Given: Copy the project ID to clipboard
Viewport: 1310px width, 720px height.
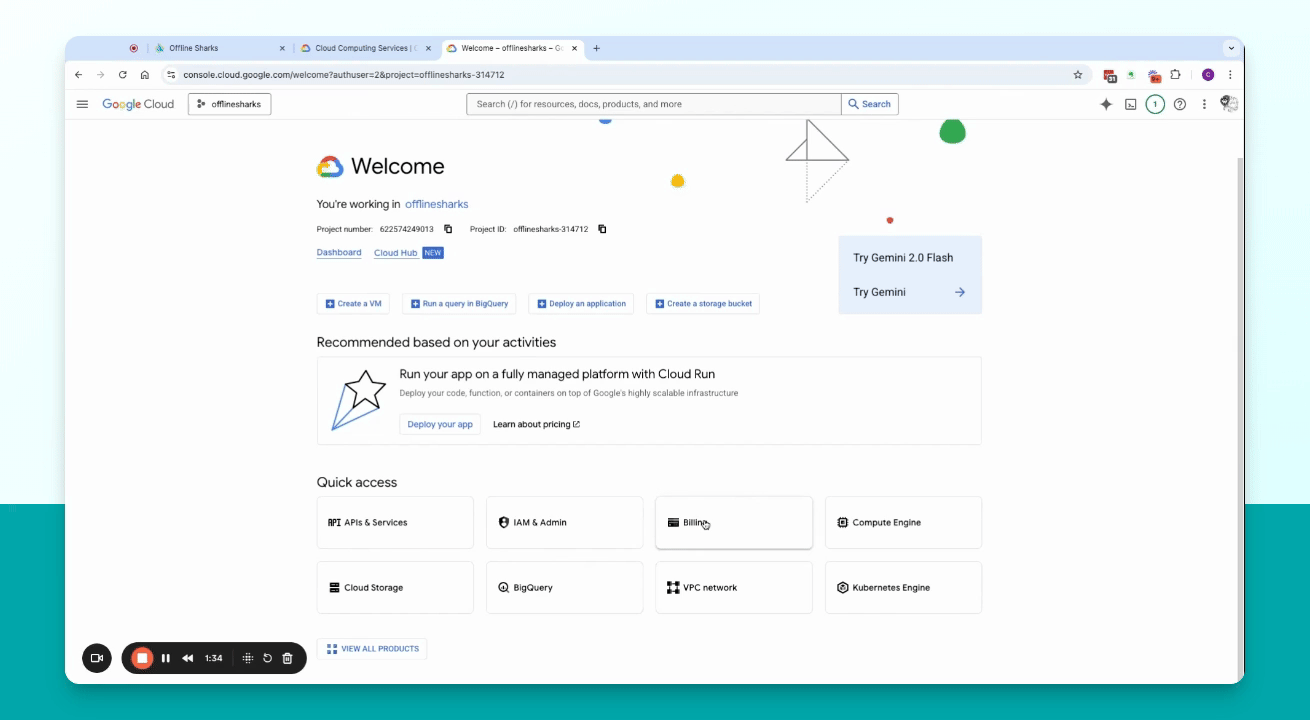Looking at the screenshot, I should [x=602, y=229].
